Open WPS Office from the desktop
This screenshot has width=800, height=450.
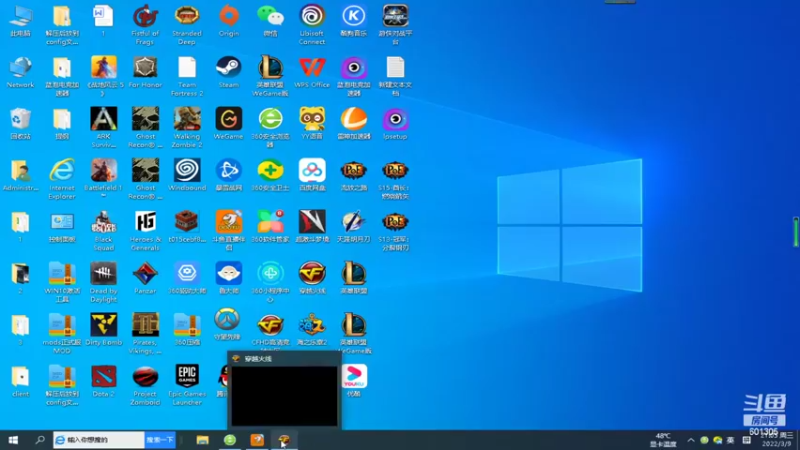tap(312, 72)
